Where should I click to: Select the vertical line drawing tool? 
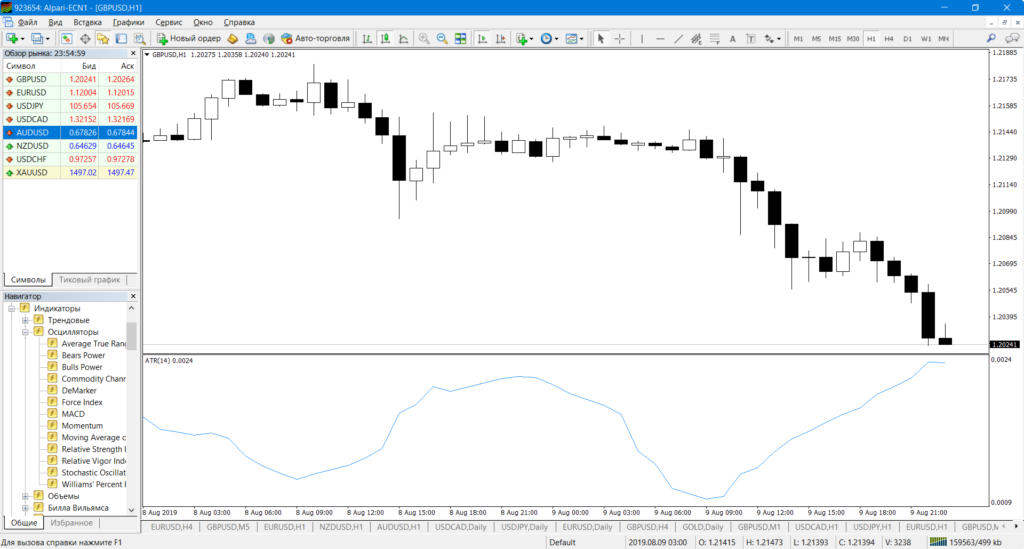click(x=643, y=39)
